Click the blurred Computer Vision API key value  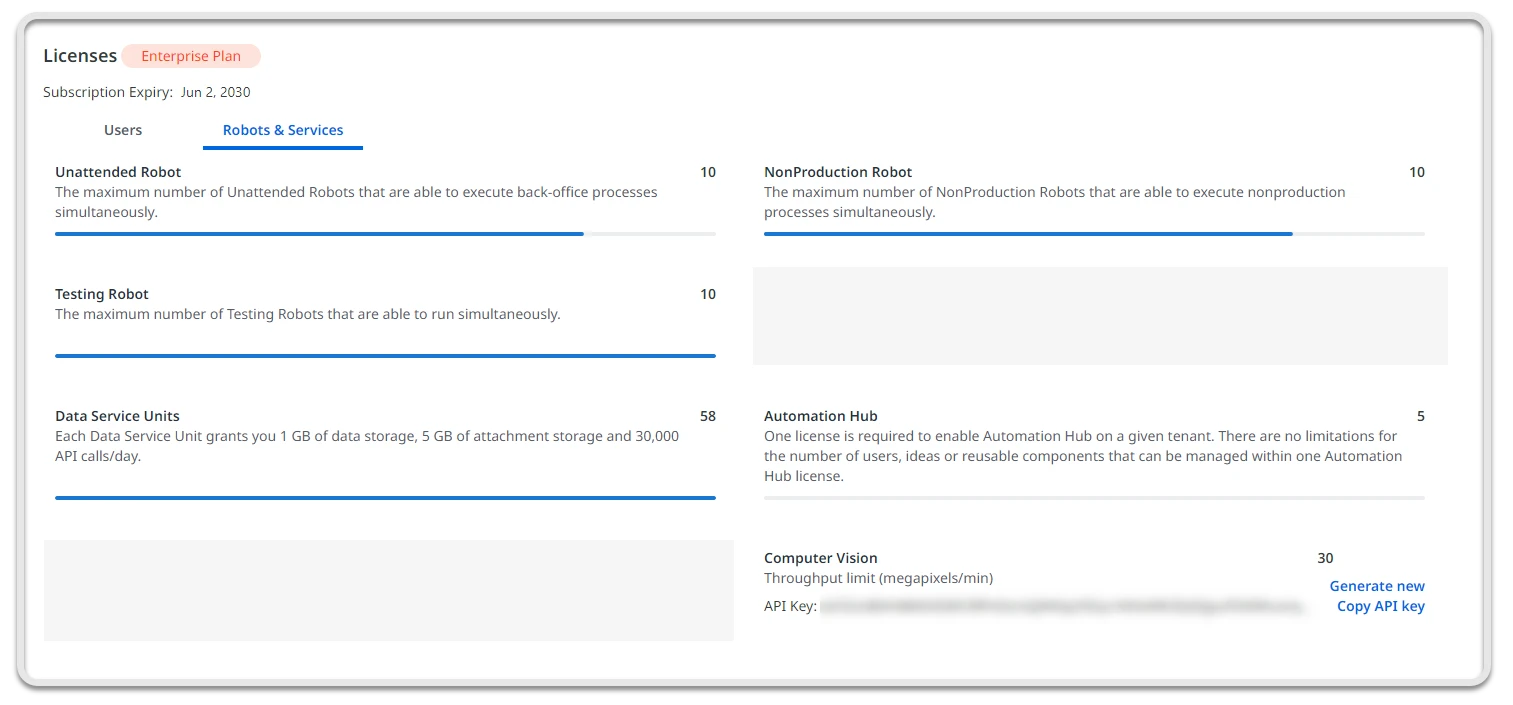coord(1063,606)
